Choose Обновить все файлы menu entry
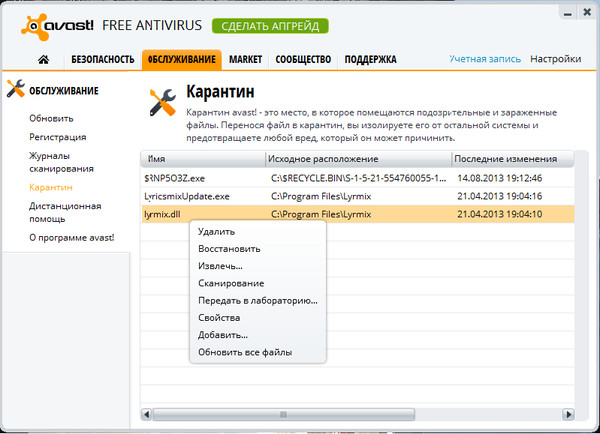This screenshot has height=434, width=600. [245, 352]
